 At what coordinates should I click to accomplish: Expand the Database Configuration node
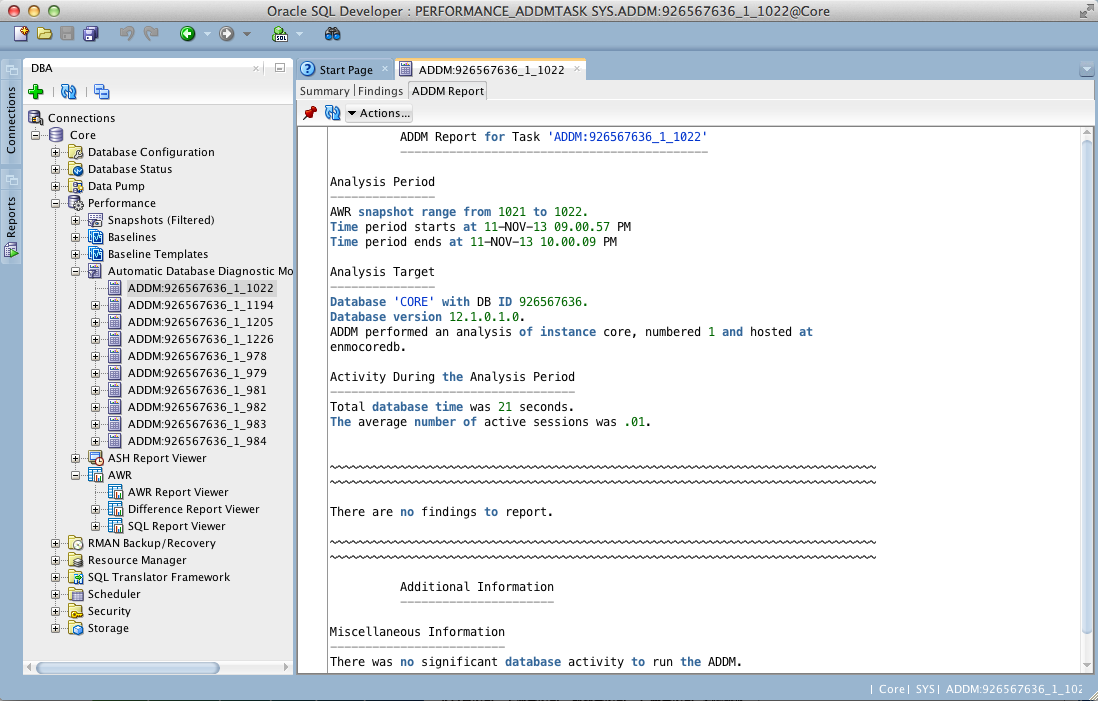pyautogui.click(x=56, y=152)
